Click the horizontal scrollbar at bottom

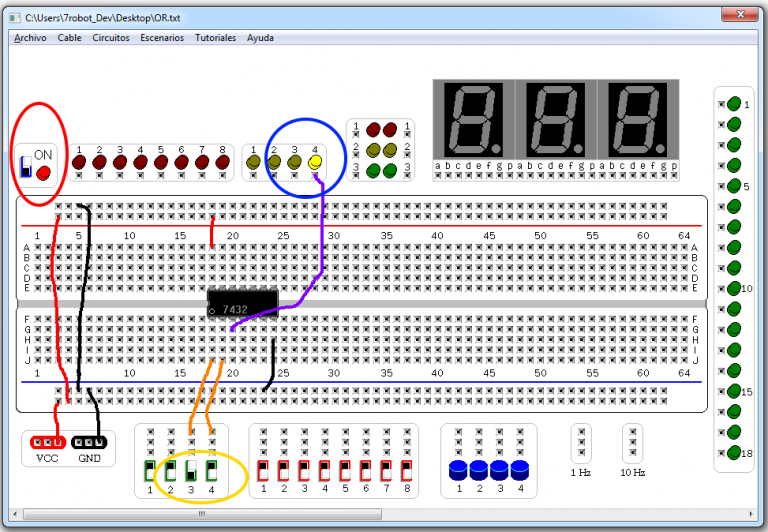(200, 513)
